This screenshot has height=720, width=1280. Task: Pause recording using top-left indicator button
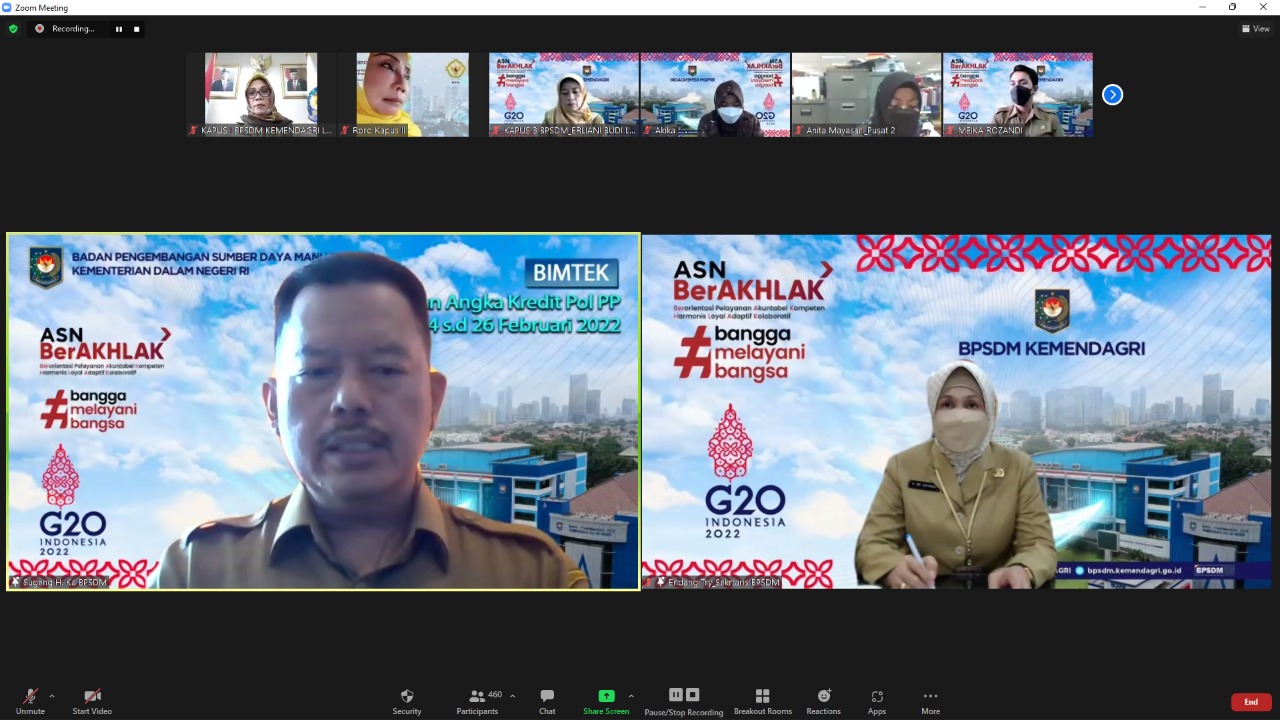coord(119,29)
